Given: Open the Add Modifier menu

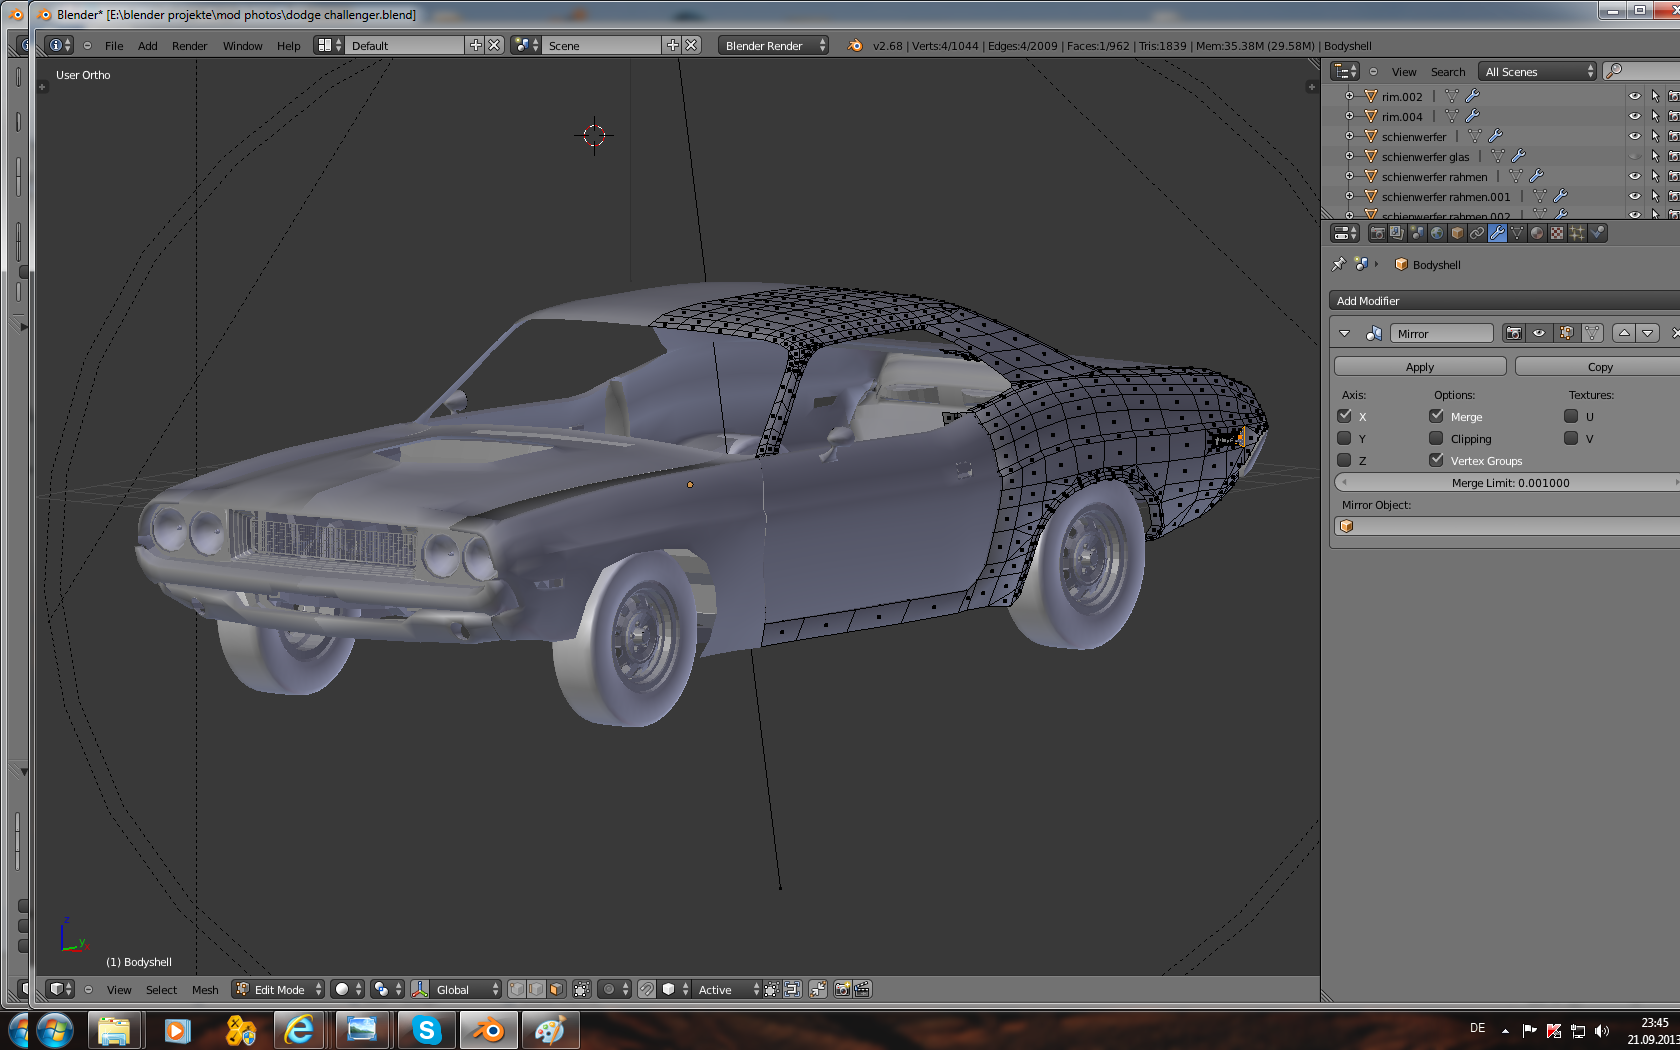Looking at the screenshot, I should (1504, 300).
